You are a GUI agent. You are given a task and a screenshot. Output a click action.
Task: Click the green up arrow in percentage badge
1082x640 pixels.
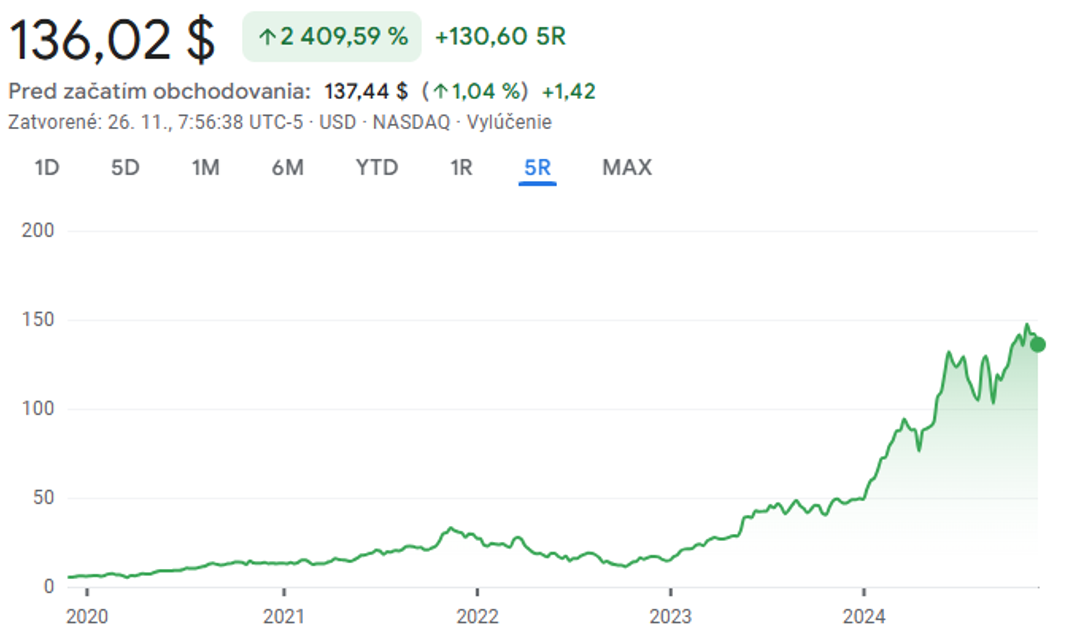[x=267, y=37]
